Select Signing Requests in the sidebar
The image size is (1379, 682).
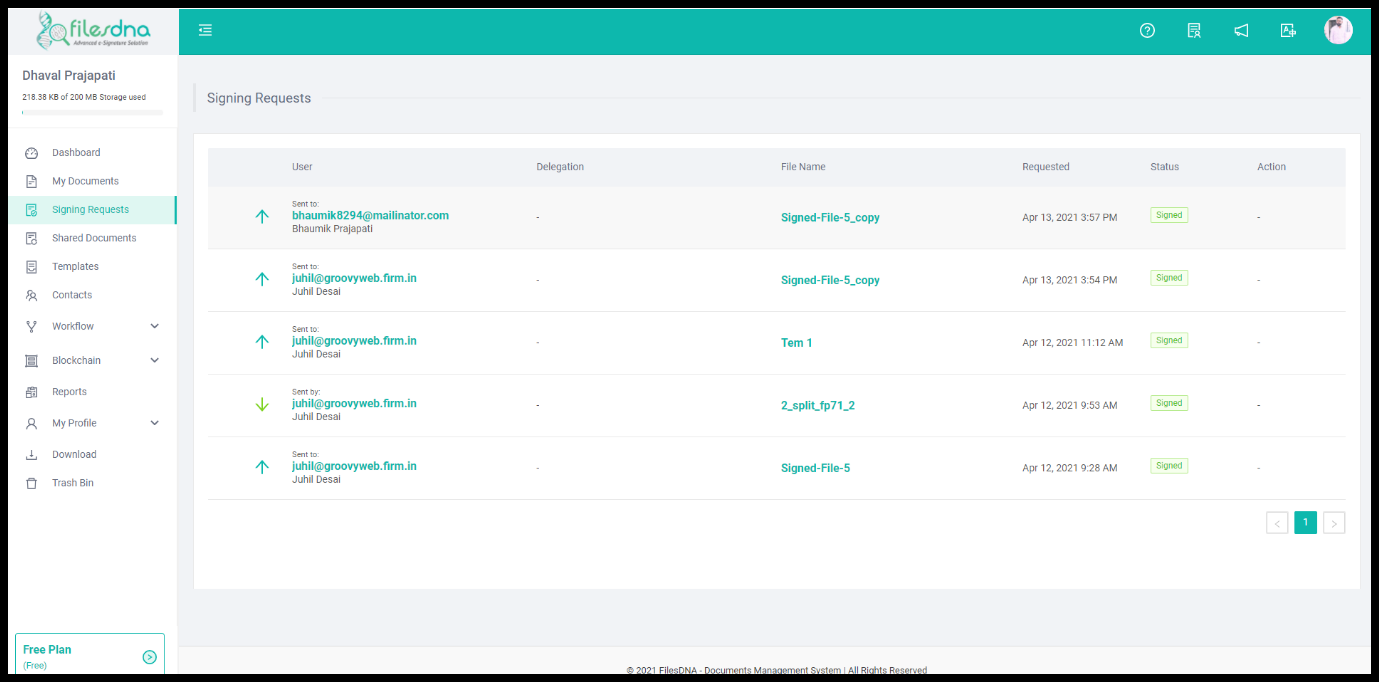click(x=90, y=210)
